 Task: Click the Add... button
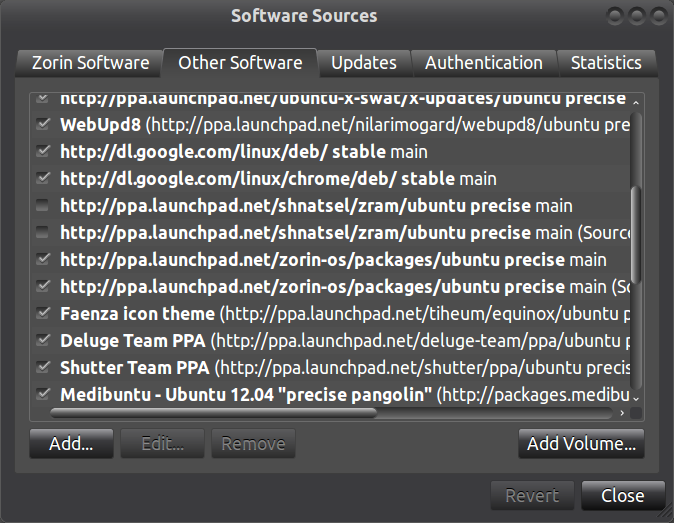point(71,443)
